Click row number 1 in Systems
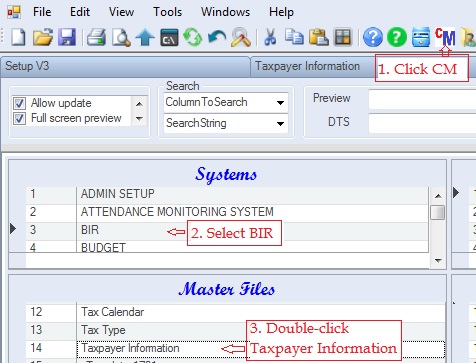The height and width of the screenshot is (363, 476). click(51, 194)
